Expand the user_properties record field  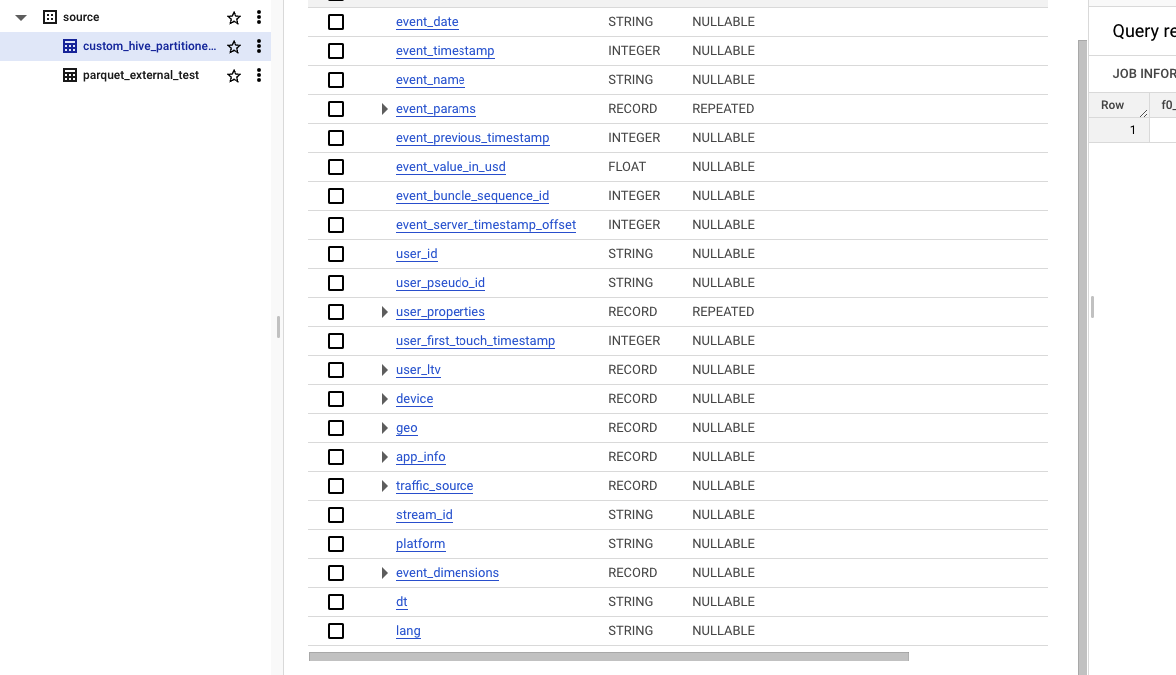[385, 312]
